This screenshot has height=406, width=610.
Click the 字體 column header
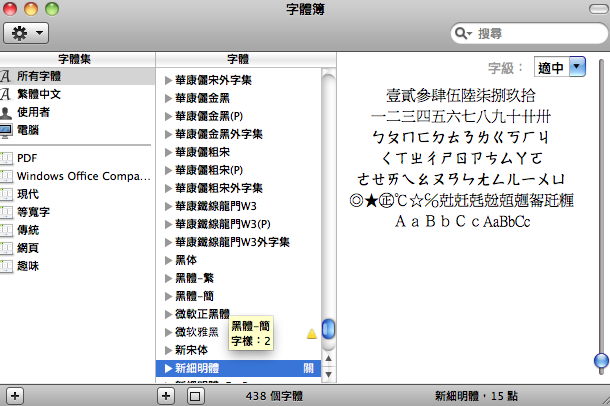click(246, 59)
